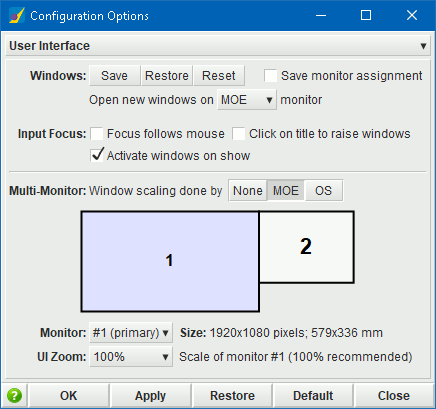
Task: Click the Windows Restore button beside Save
Action: [x=167, y=76]
